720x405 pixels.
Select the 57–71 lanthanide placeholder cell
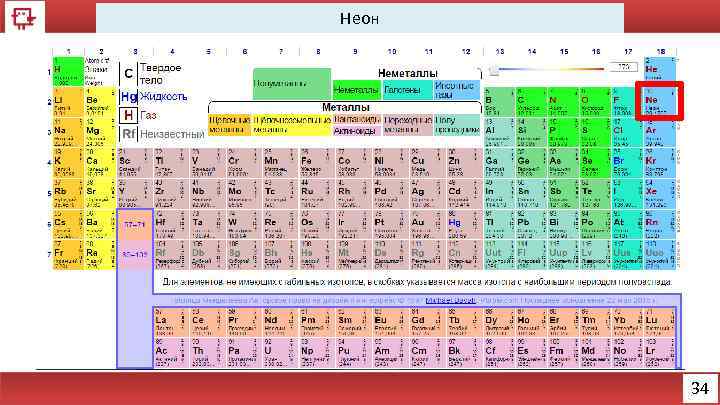(x=135, y=225)
